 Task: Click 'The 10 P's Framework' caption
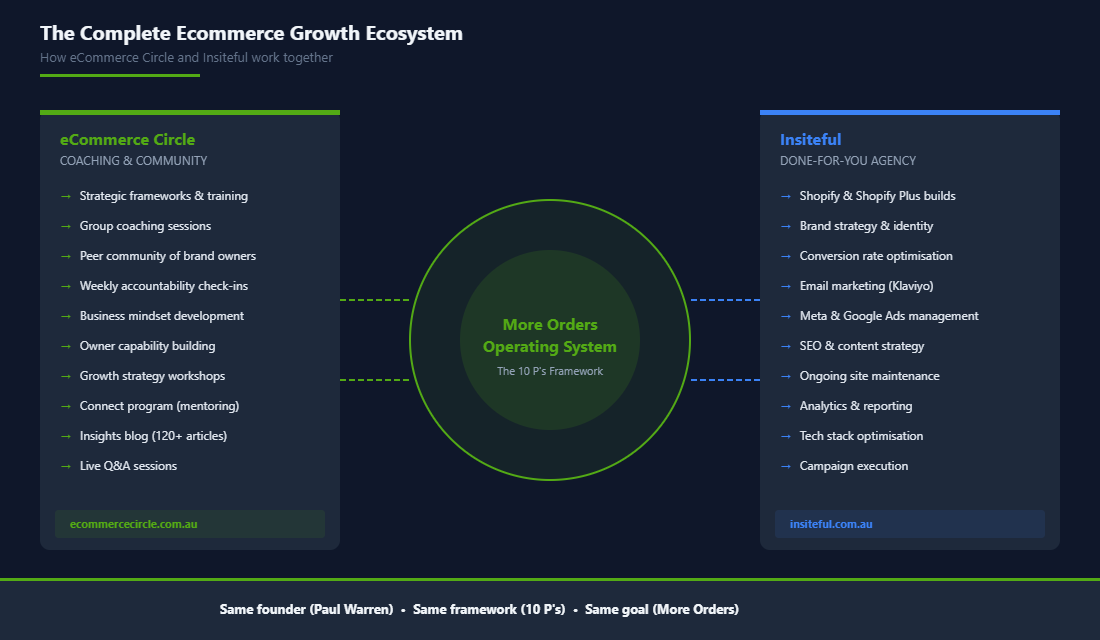(550, 371)
